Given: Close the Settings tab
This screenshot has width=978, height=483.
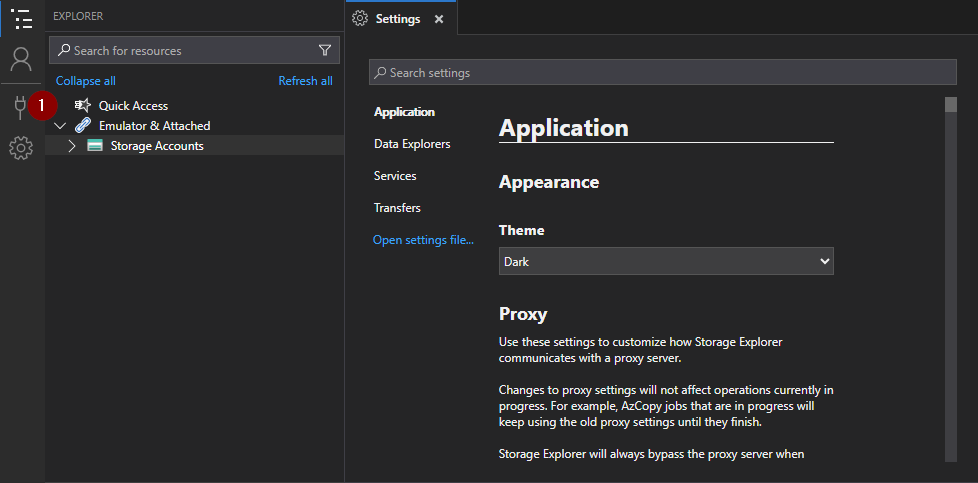Looking at the screenshot, I should pyautogui.click(x=439, y=19).
